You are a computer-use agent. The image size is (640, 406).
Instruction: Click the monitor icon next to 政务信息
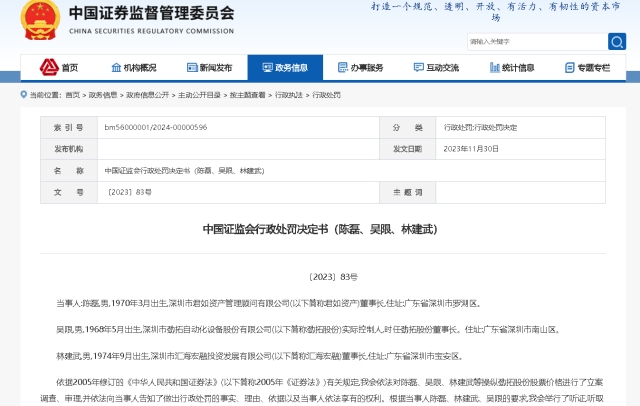coord(267,68)
